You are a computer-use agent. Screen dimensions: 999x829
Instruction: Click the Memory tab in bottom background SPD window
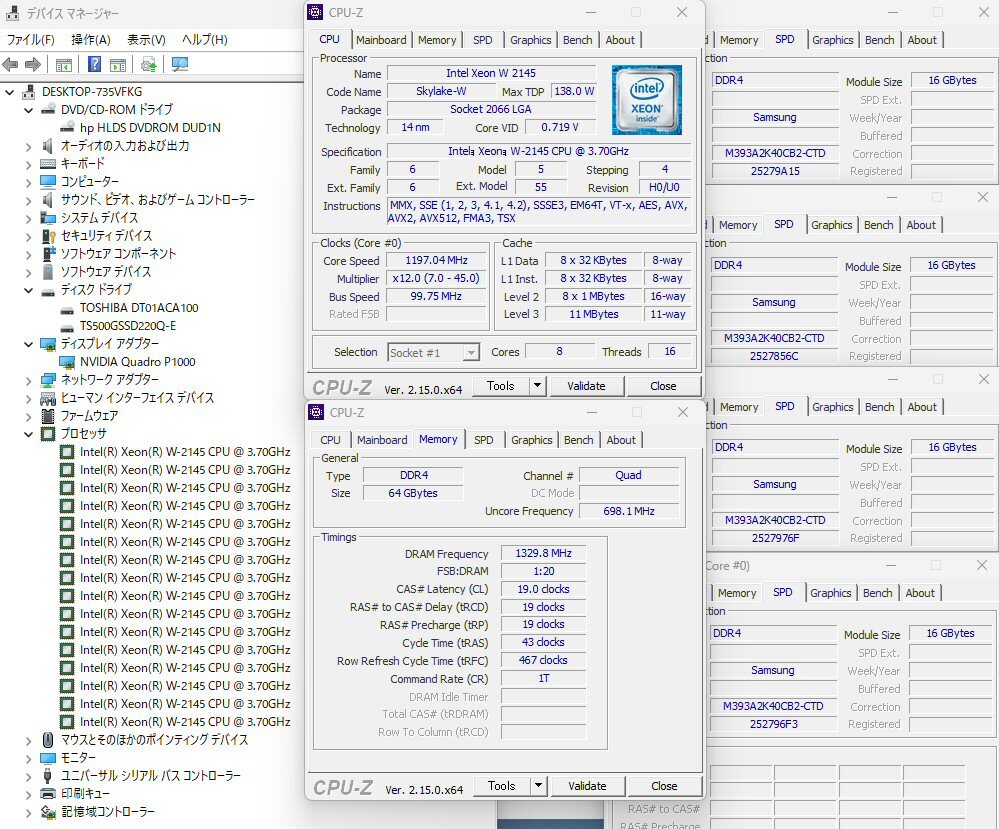pos(737,593)
